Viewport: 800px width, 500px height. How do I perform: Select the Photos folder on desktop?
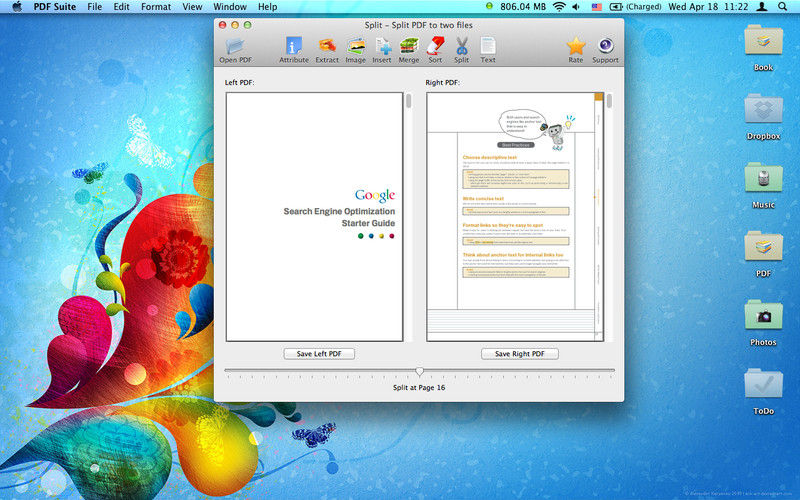pos(763,323)
